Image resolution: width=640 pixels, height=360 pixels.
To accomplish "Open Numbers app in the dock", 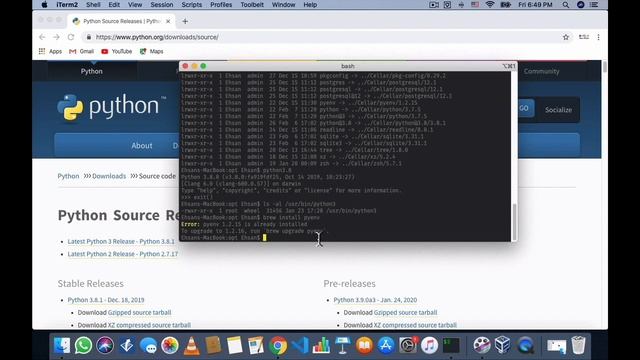I will tap(321, 345).
